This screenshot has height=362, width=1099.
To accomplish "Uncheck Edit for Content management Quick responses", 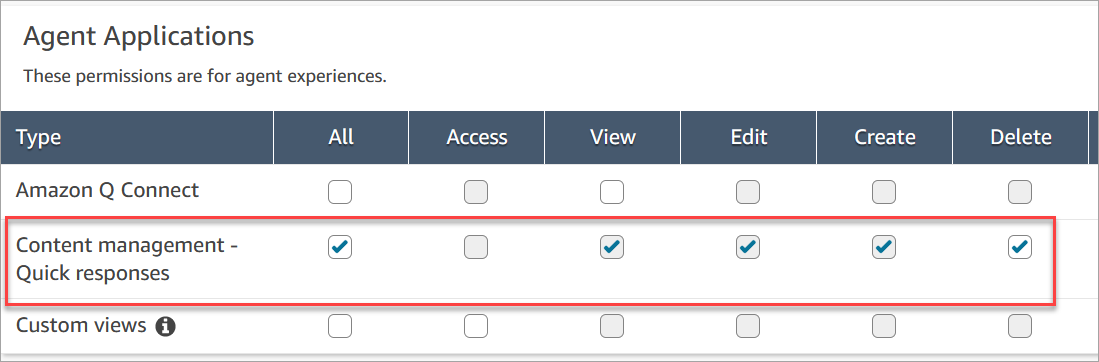I will (x=748, y=247).
